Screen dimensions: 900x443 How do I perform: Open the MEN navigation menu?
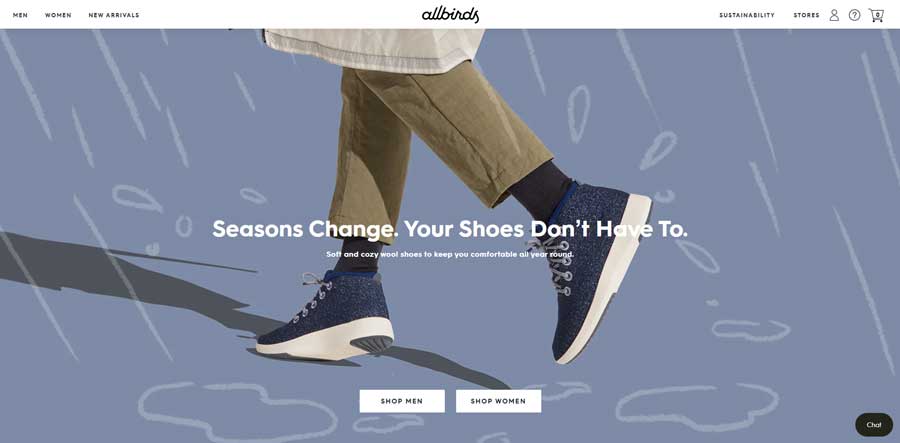tap(21, 15)
